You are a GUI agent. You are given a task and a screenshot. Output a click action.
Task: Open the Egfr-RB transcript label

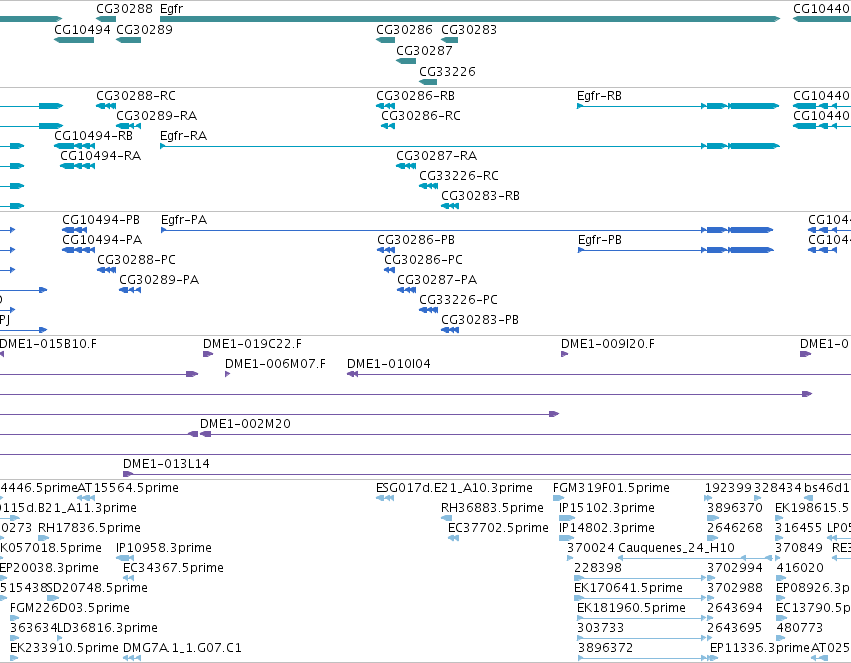pyautogui.click(x=599, y=95)
